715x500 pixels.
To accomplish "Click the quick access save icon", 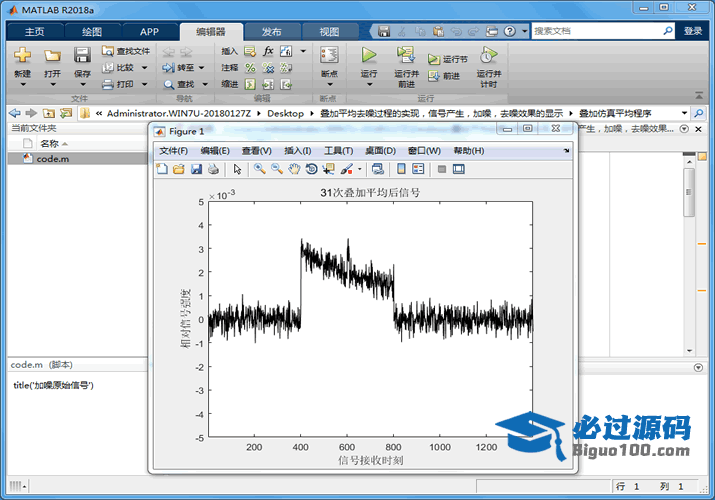I will click(384, 31).
